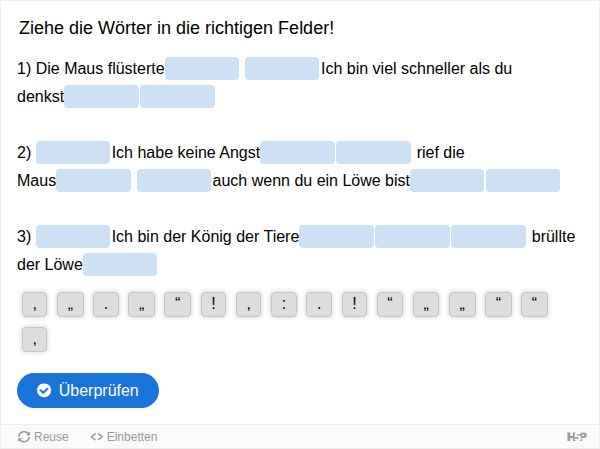Click the blank right before 'auch wenn du'

click(x=174, y=180)
